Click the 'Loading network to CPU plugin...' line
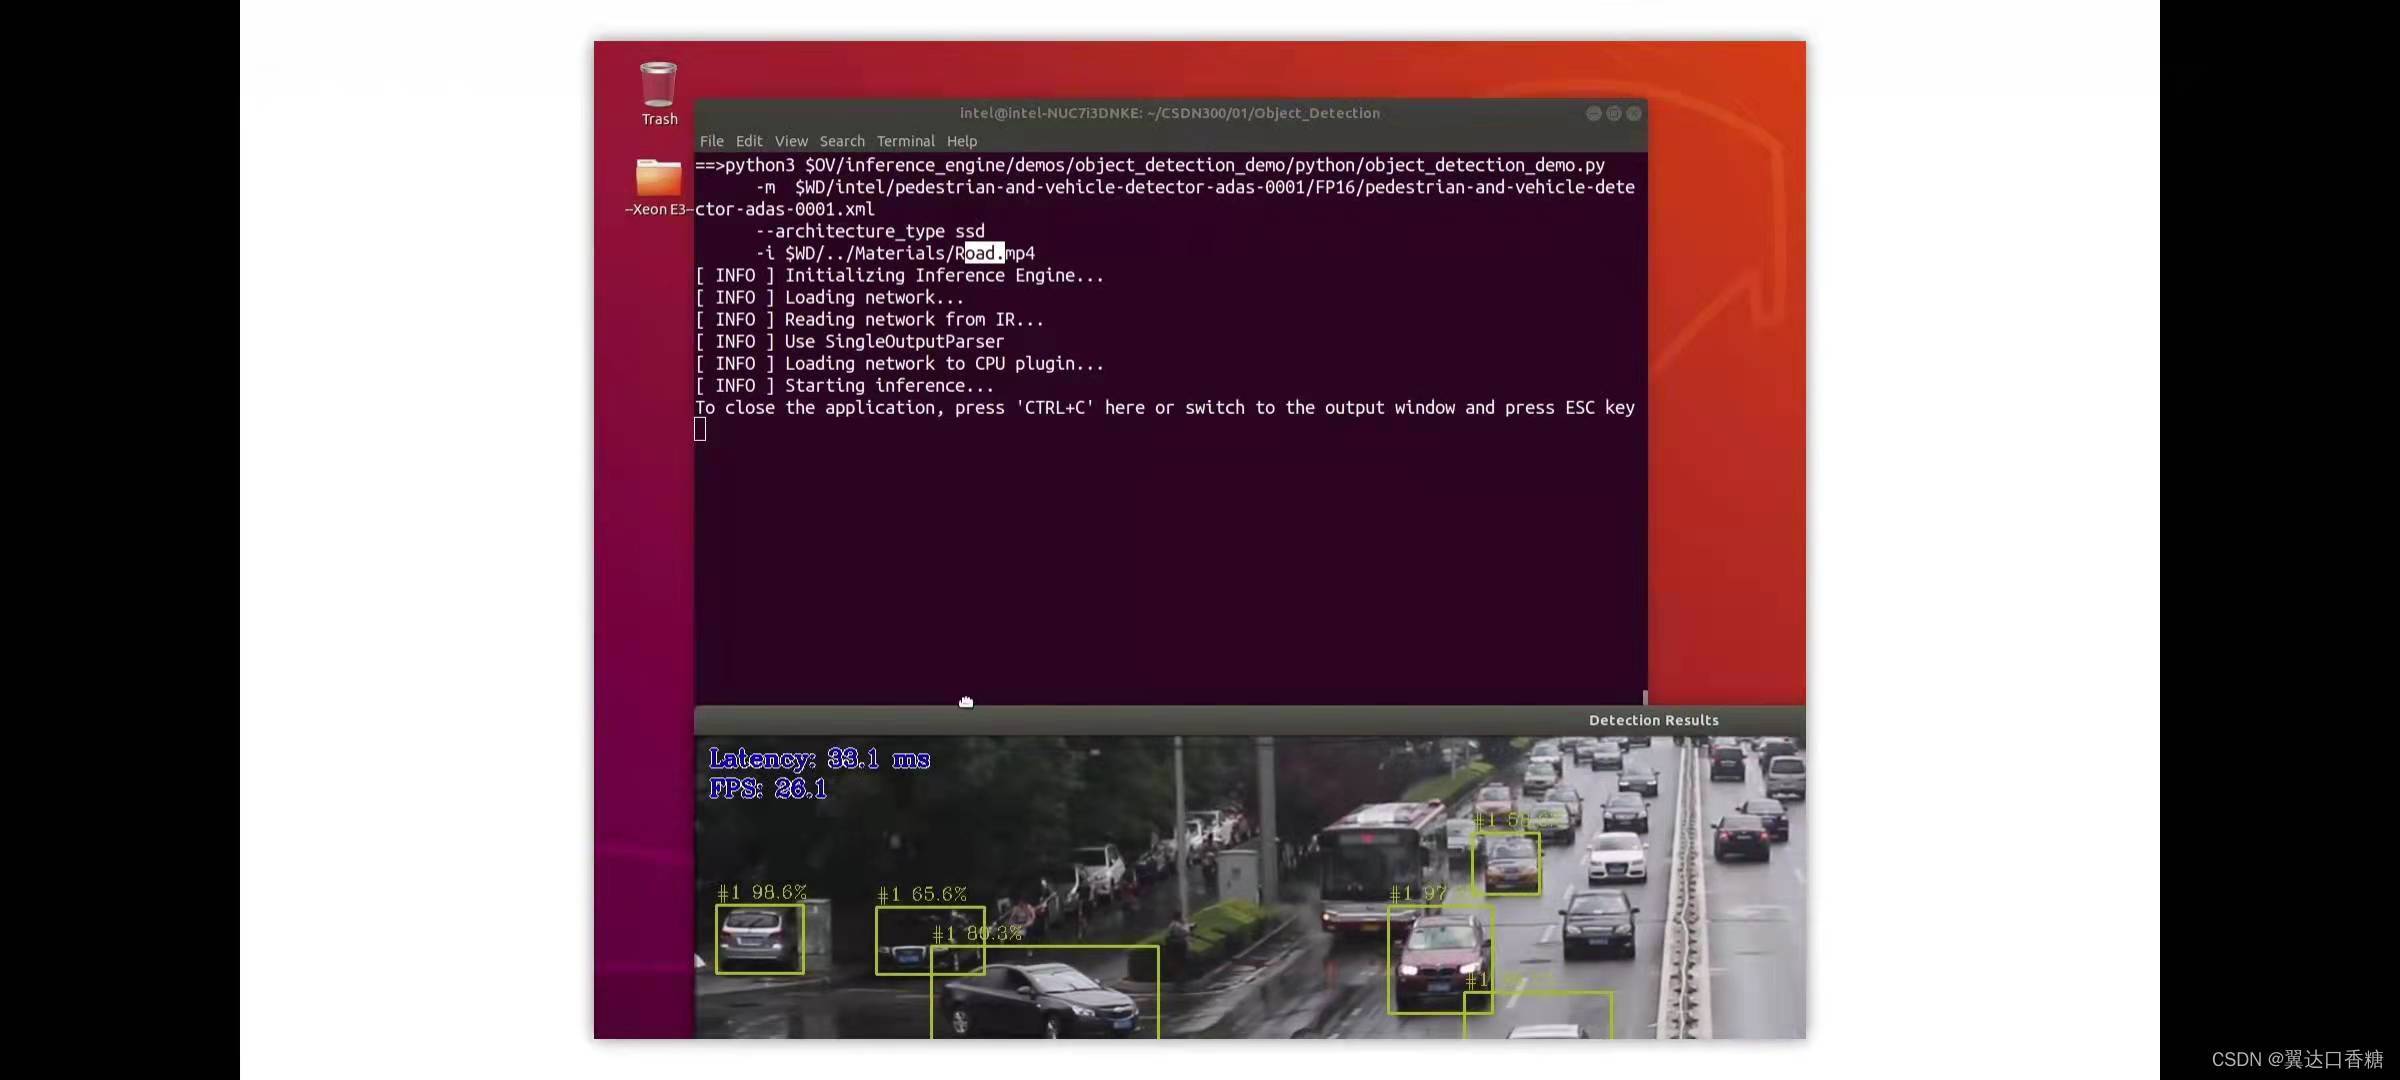 click(x=900, y=363)
